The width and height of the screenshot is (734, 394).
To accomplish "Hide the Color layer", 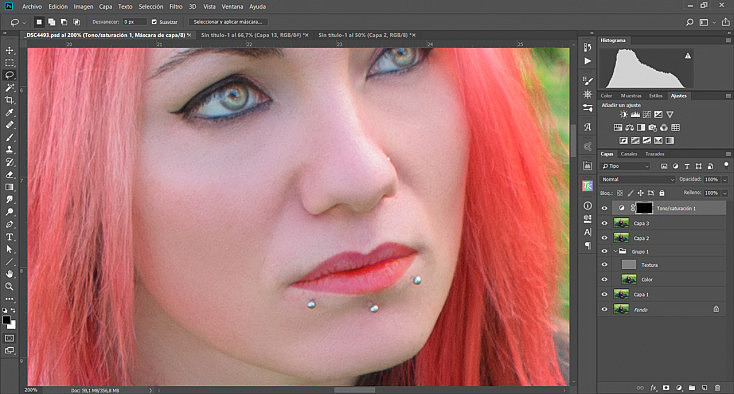I will pos(604,279).
